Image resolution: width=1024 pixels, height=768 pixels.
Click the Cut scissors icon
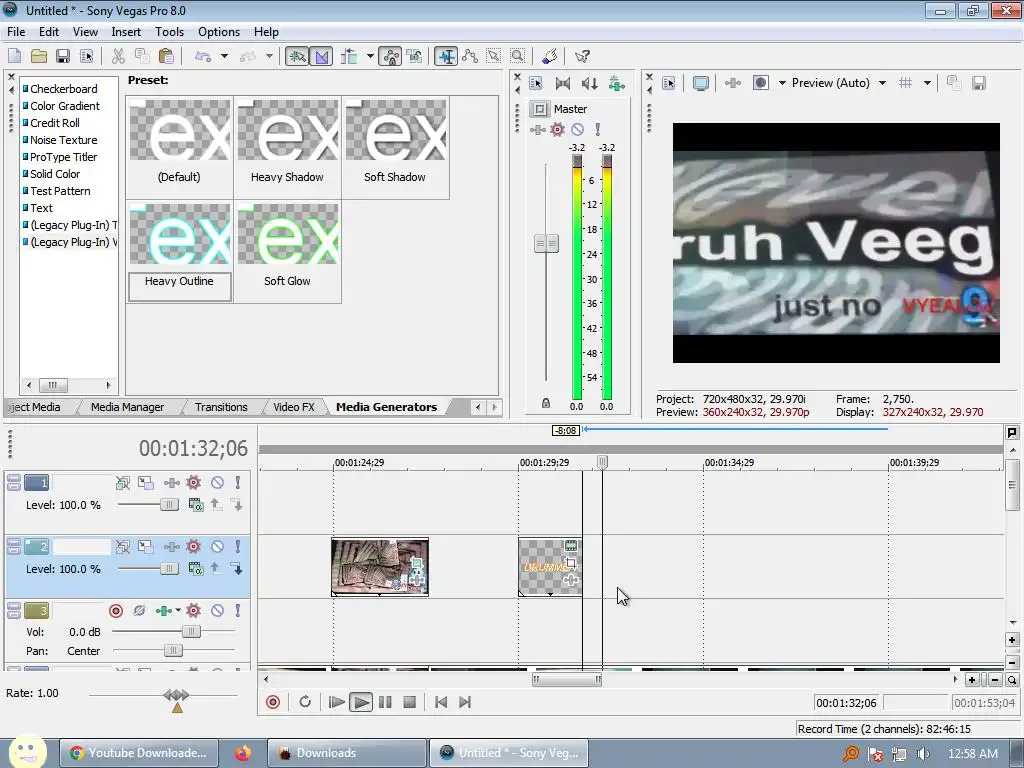click(x=118, y=56)
